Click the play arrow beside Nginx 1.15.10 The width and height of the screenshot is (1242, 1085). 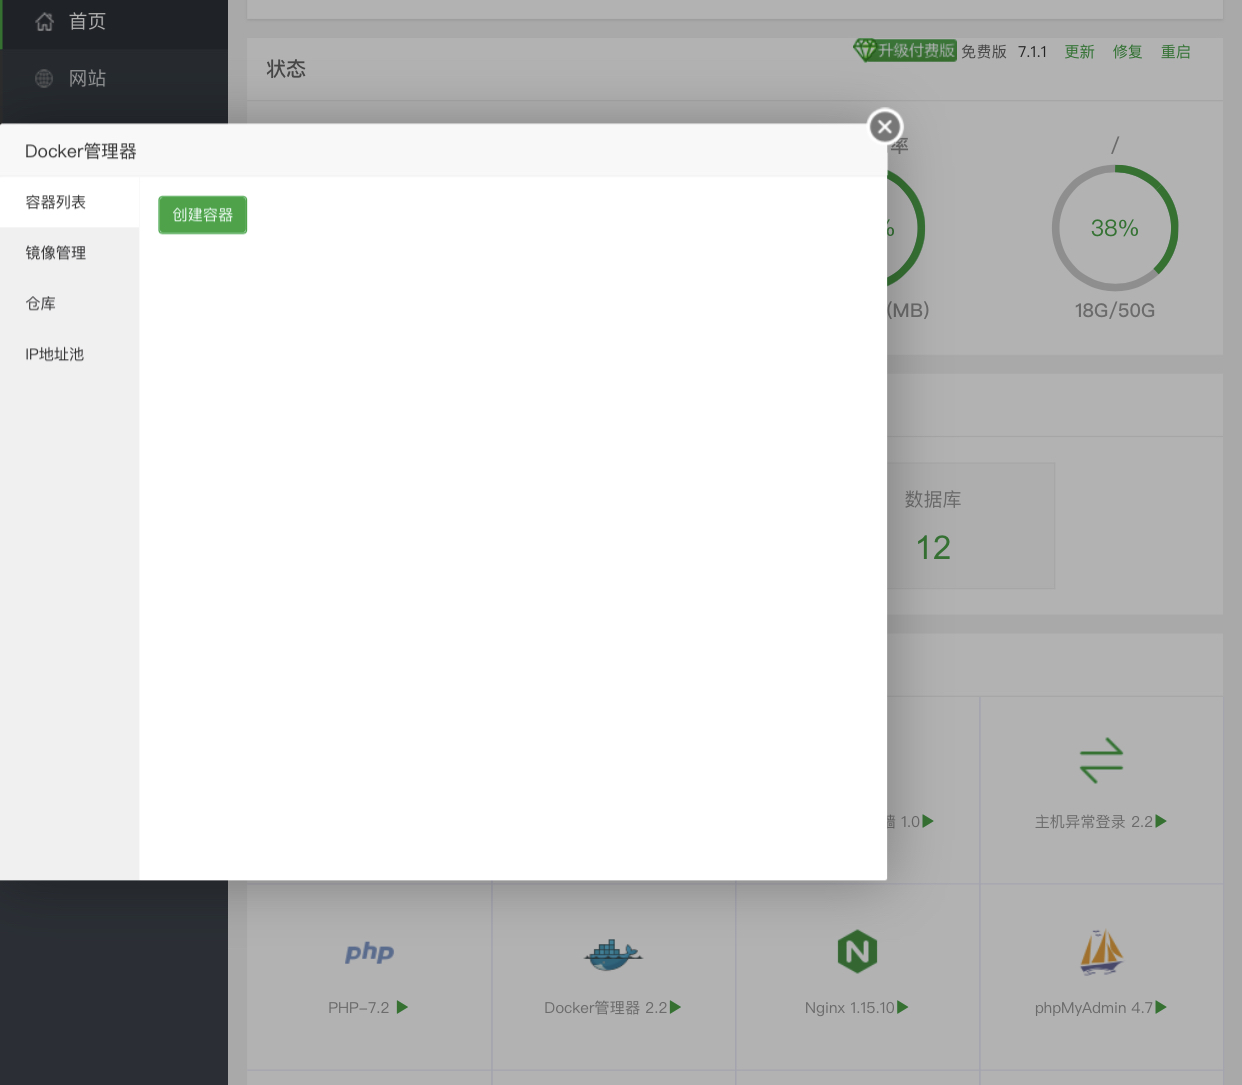(x=903, y=1007)
